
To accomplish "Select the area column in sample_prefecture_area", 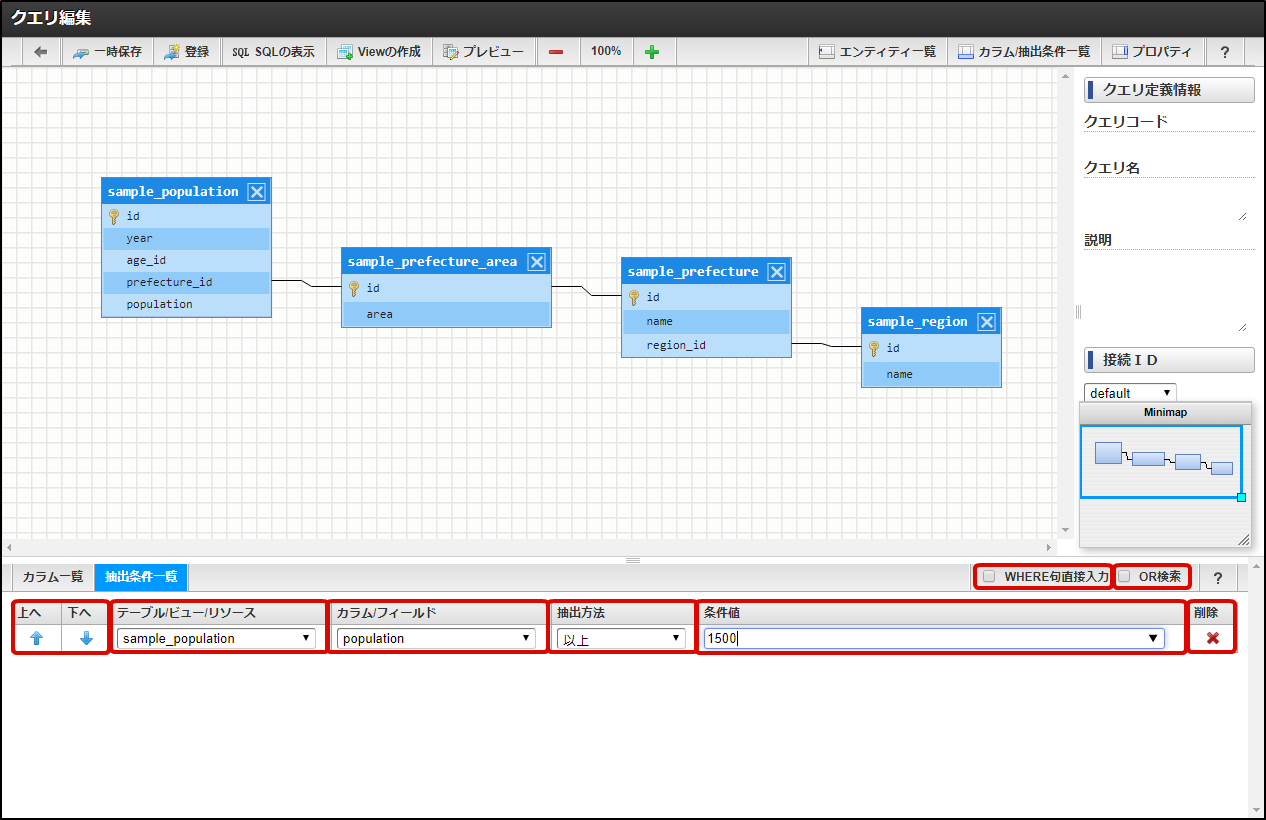I will (447, 314).
